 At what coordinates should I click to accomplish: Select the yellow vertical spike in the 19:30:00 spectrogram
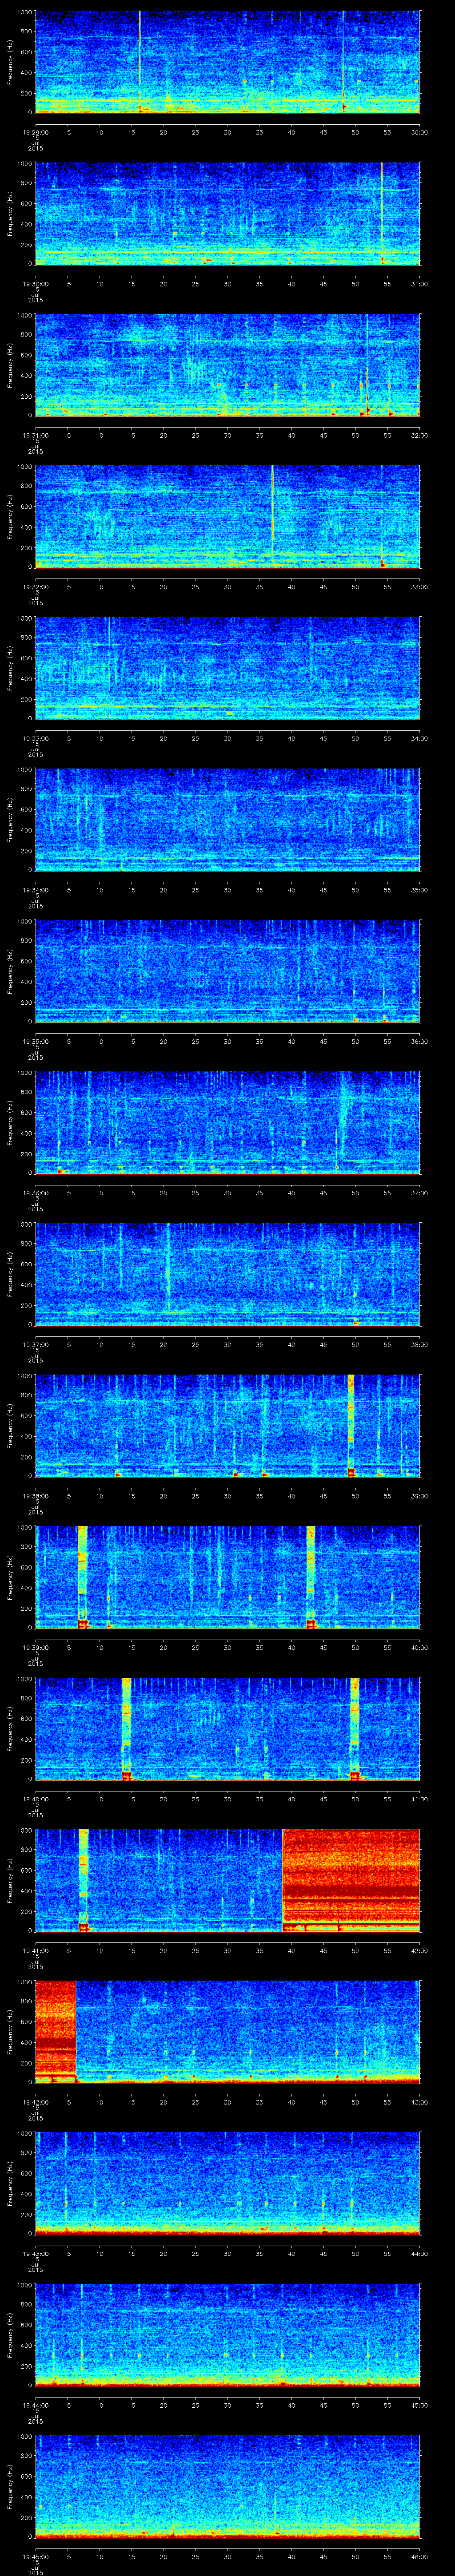click(382, 213)
